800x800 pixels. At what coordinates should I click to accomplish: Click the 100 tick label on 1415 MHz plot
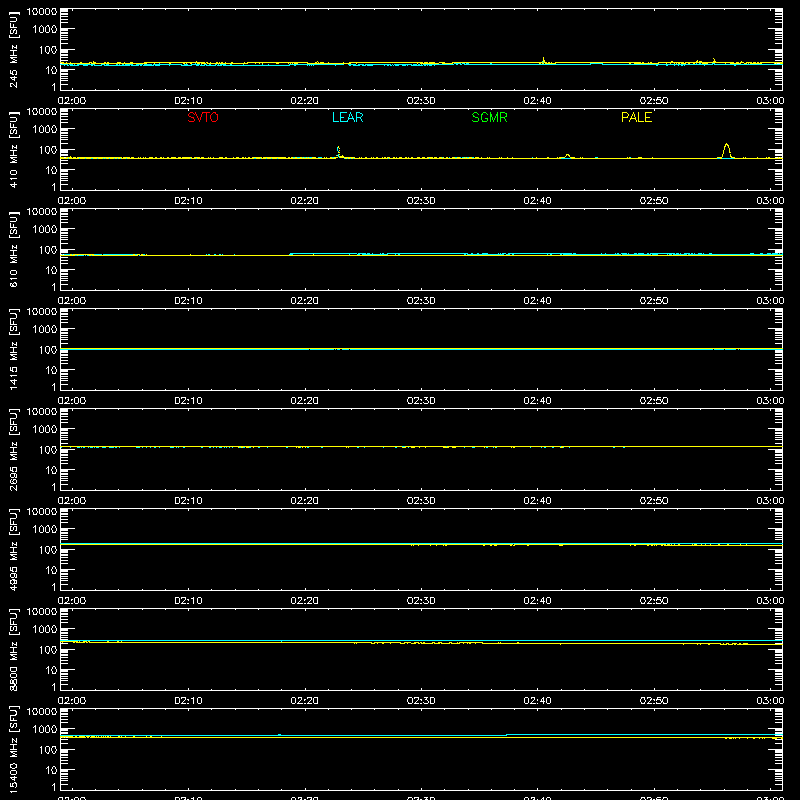click(x=48, y=350)
